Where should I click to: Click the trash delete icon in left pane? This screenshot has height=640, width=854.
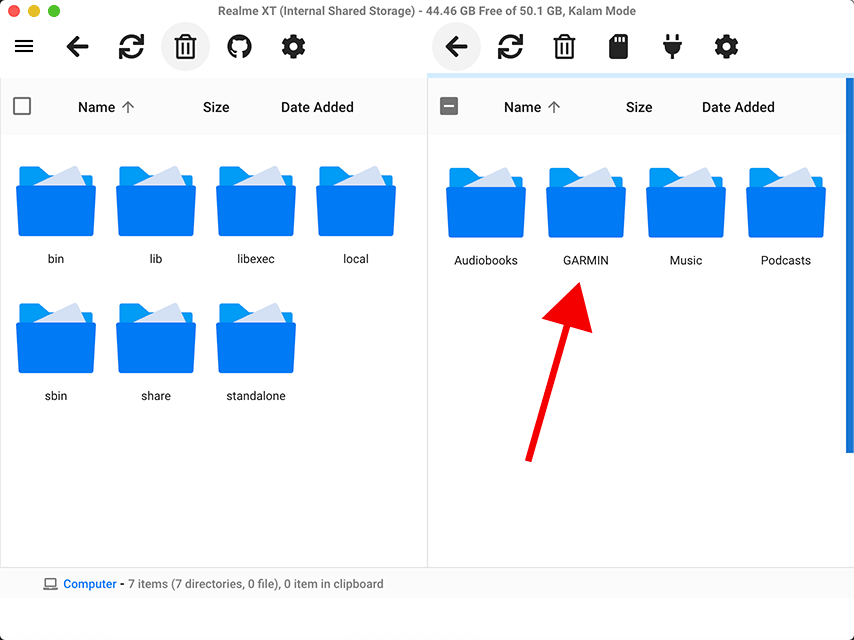[185, 47]
